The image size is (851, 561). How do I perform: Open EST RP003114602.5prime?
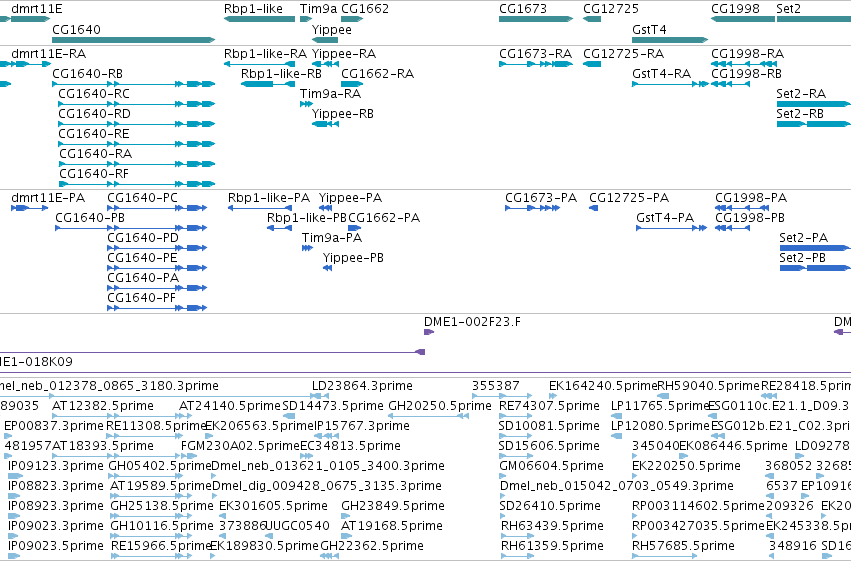click(x=698, y=507)
